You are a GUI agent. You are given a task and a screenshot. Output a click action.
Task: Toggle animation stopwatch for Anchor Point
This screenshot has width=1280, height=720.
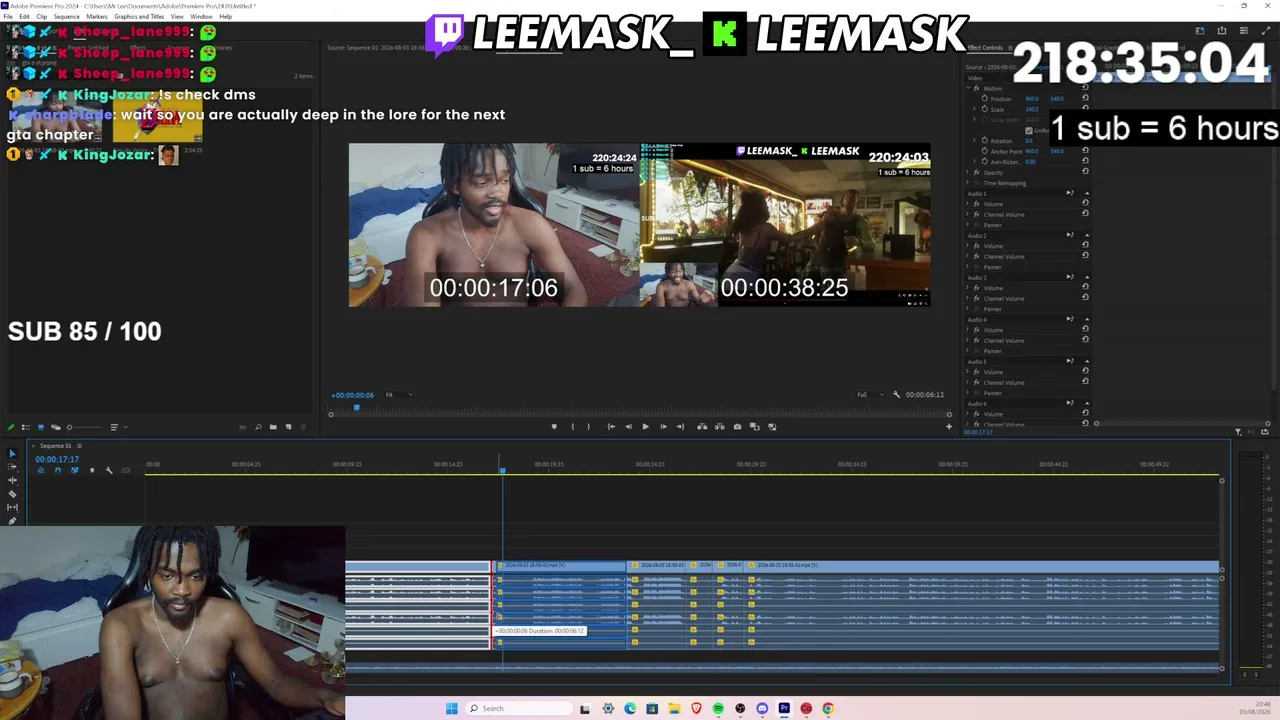(x=984, y=151)
